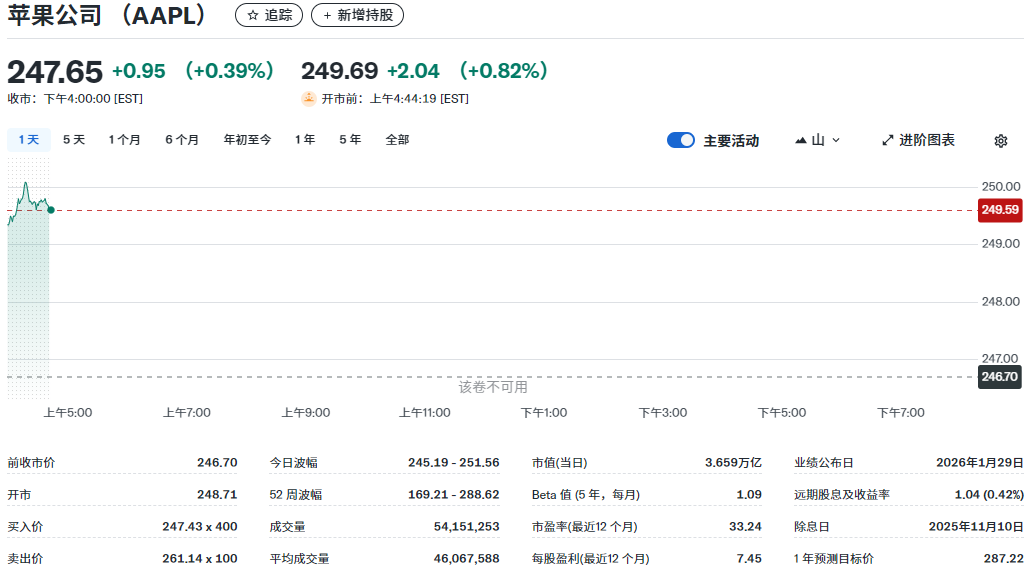The image size is (1035, 569).
Task: Click the 市值 value 3.659万亿
Action: (733, 463)
